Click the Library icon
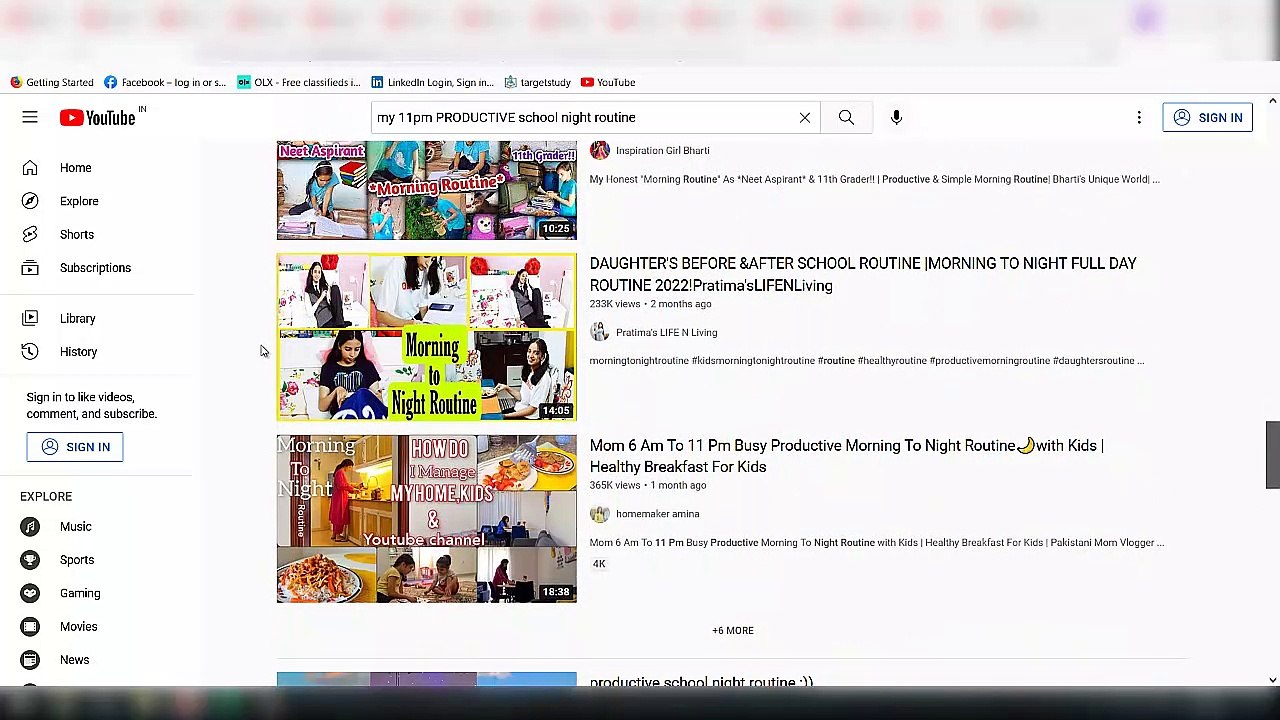1280x720 pixels. (30, 318)
